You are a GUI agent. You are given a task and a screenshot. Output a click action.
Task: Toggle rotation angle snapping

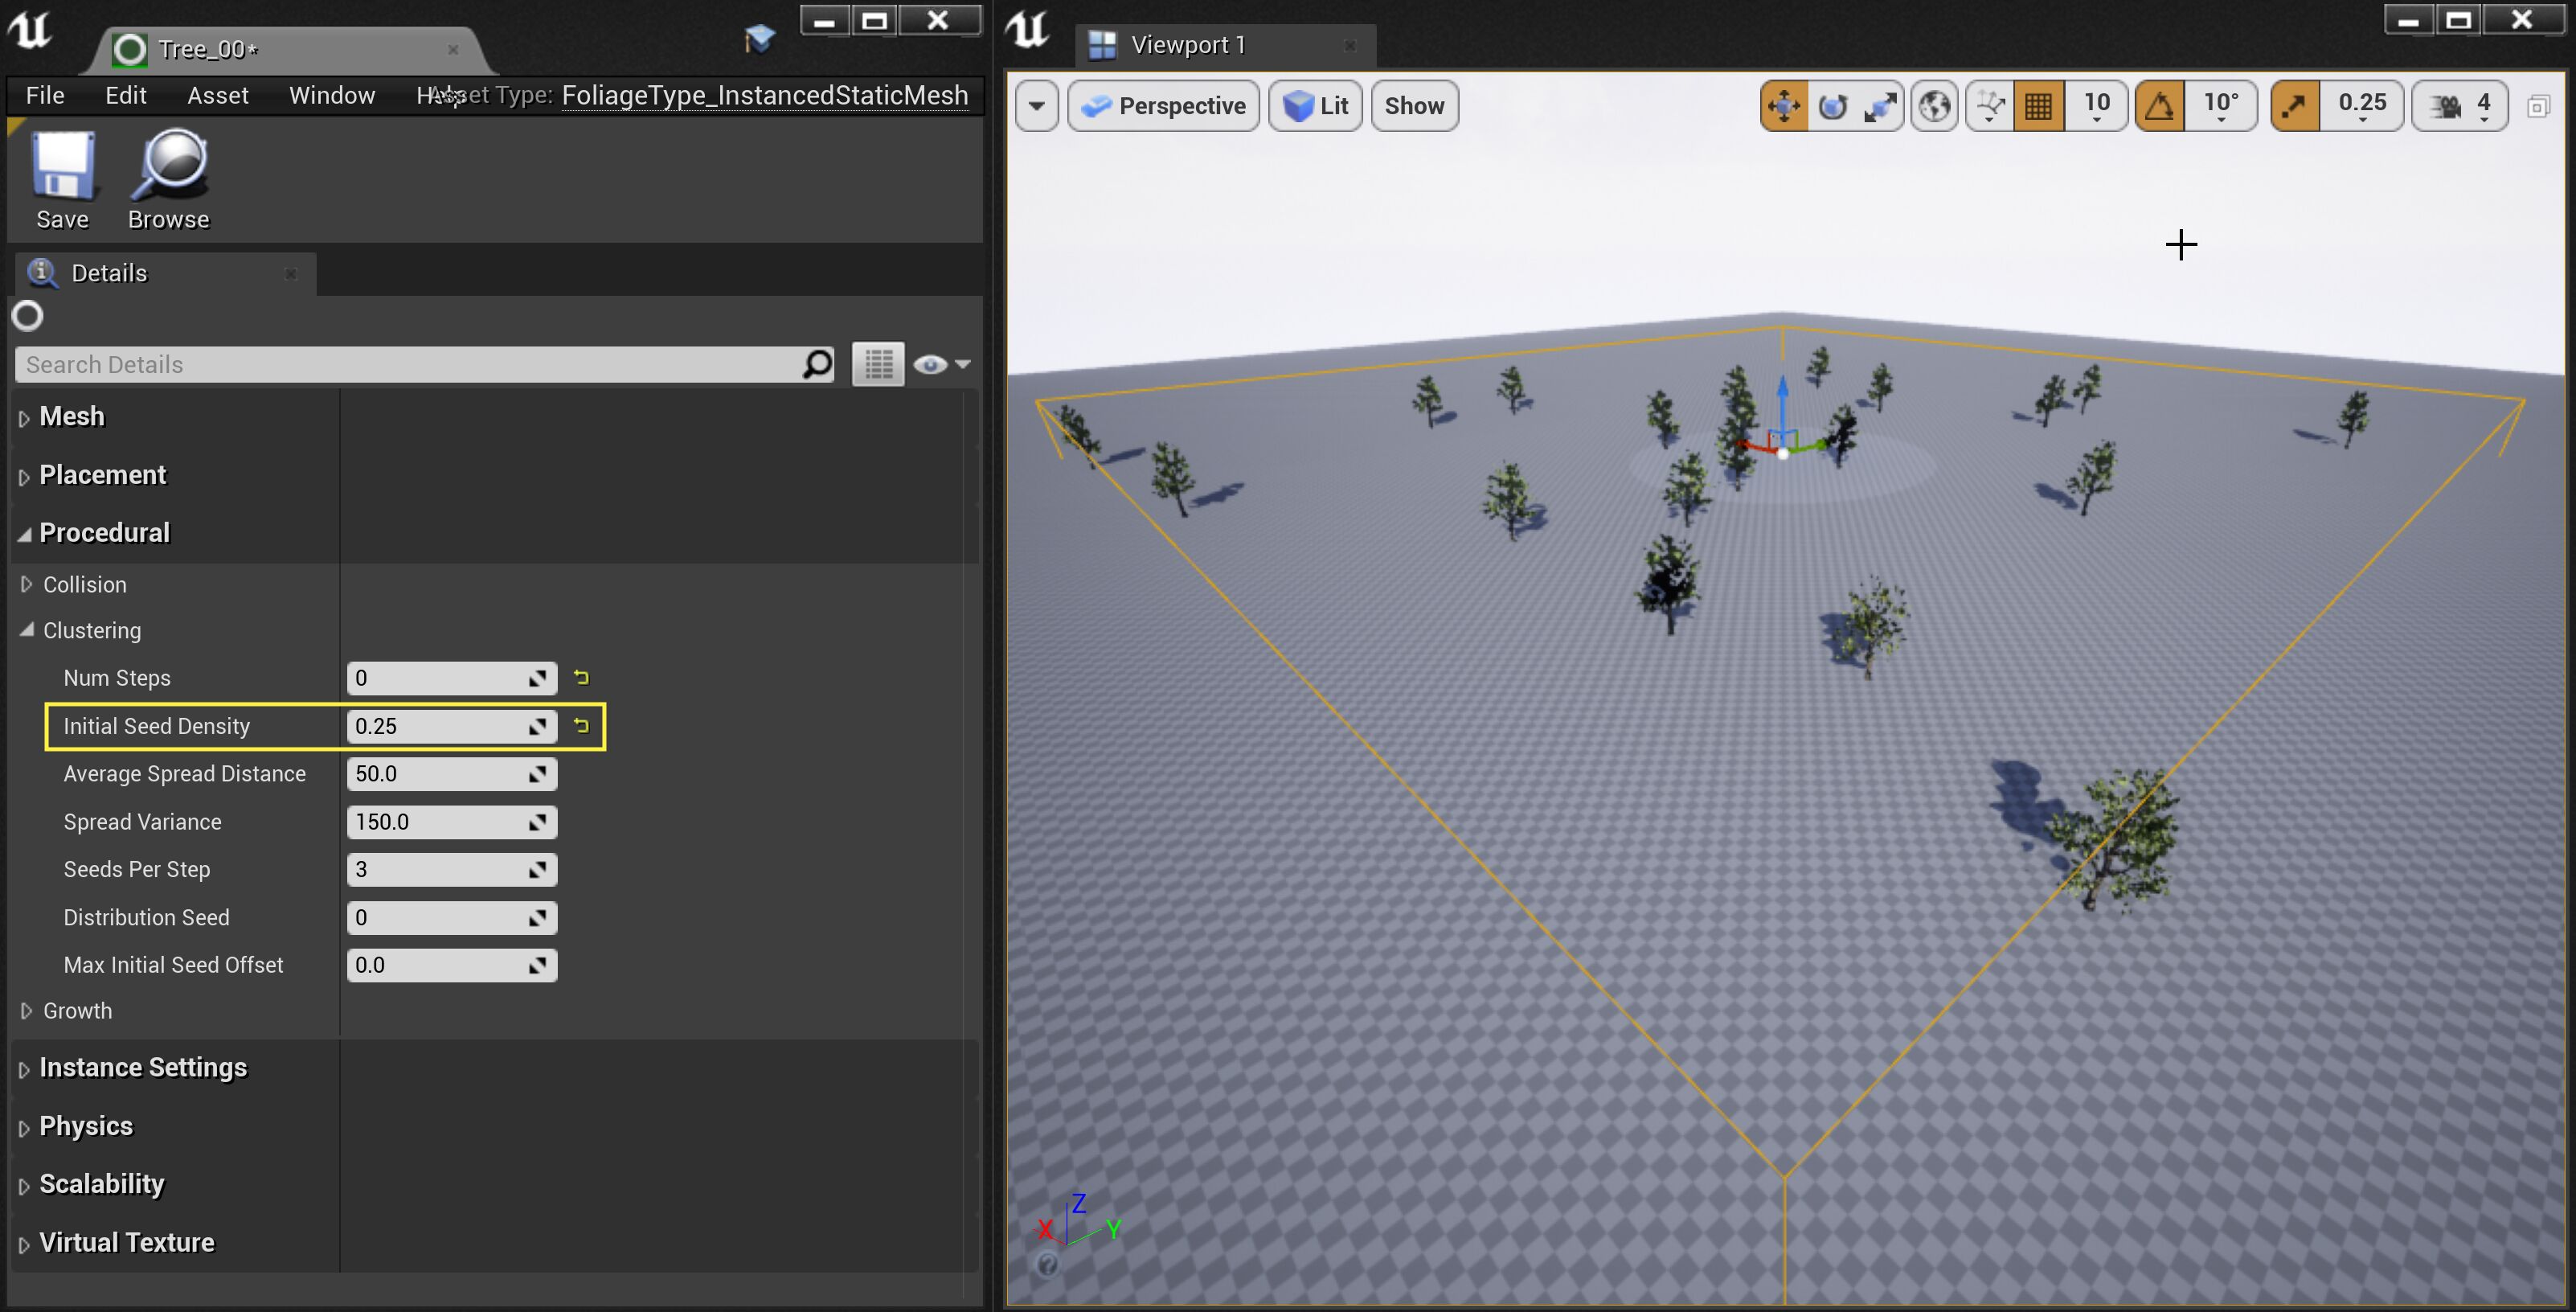pos(2159,105)
